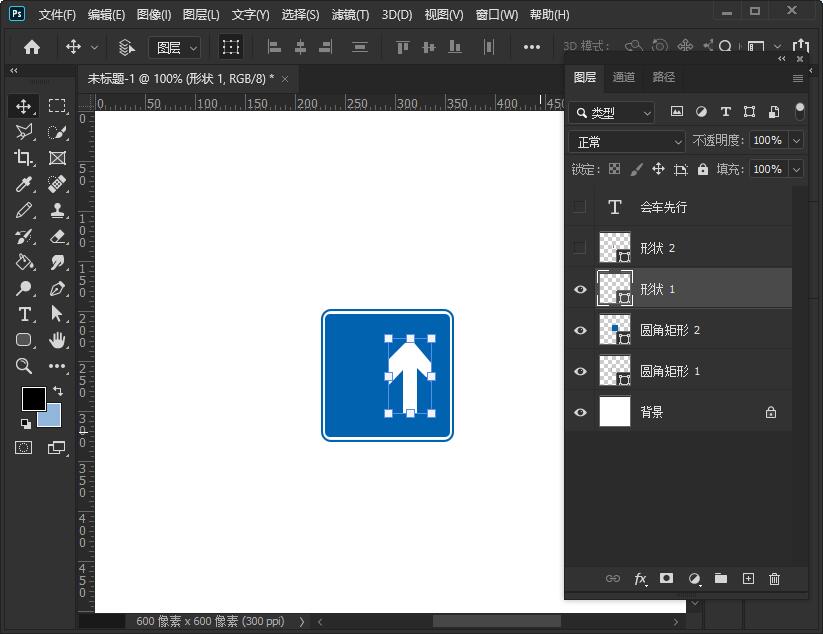Expand the 不透明度 opacity slider arrow
Screen dimensions: 823x634
(x=796, y=140)
